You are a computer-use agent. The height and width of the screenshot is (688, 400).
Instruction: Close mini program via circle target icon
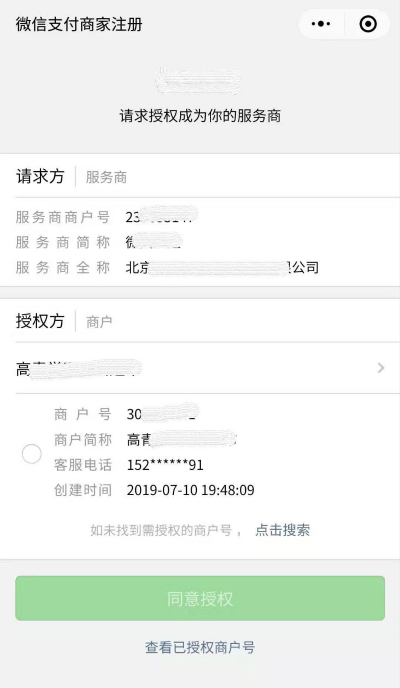coord(368,24)
